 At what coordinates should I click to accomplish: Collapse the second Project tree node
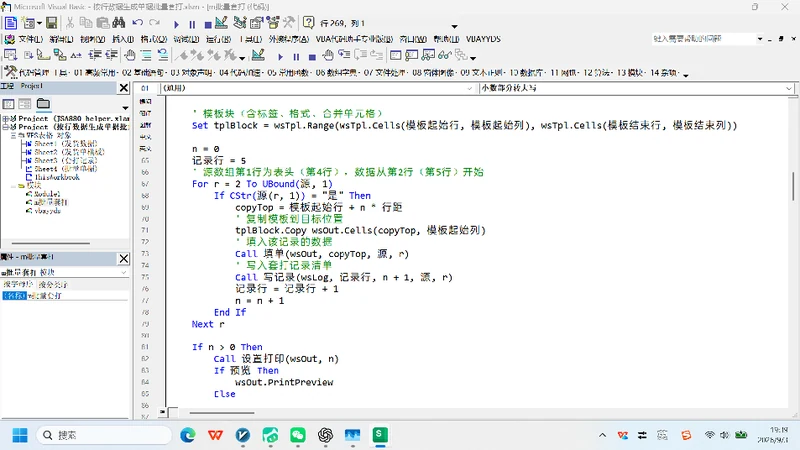pos(6,127)
